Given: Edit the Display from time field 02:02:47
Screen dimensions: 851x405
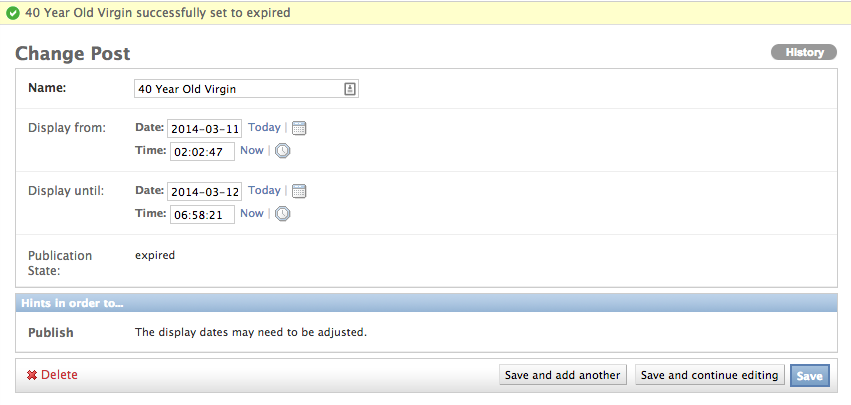Looking at the screenshot, I should (202, 151).
